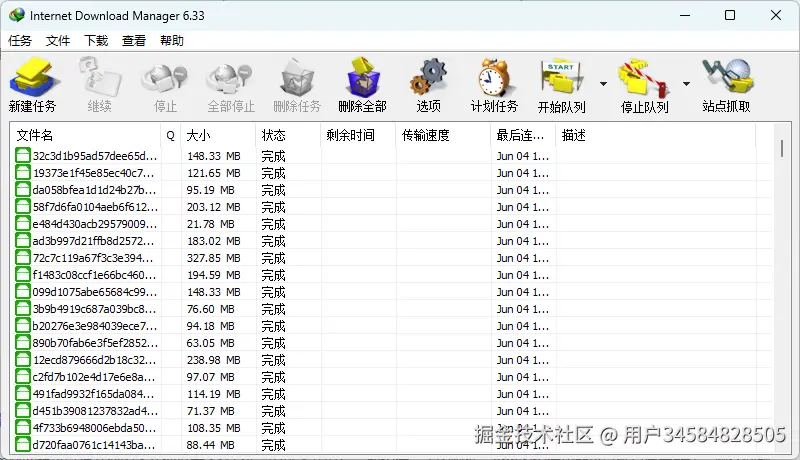Sort by Q column header
The height and width of the screenshot is (460, 800).
tap(170, 135)
